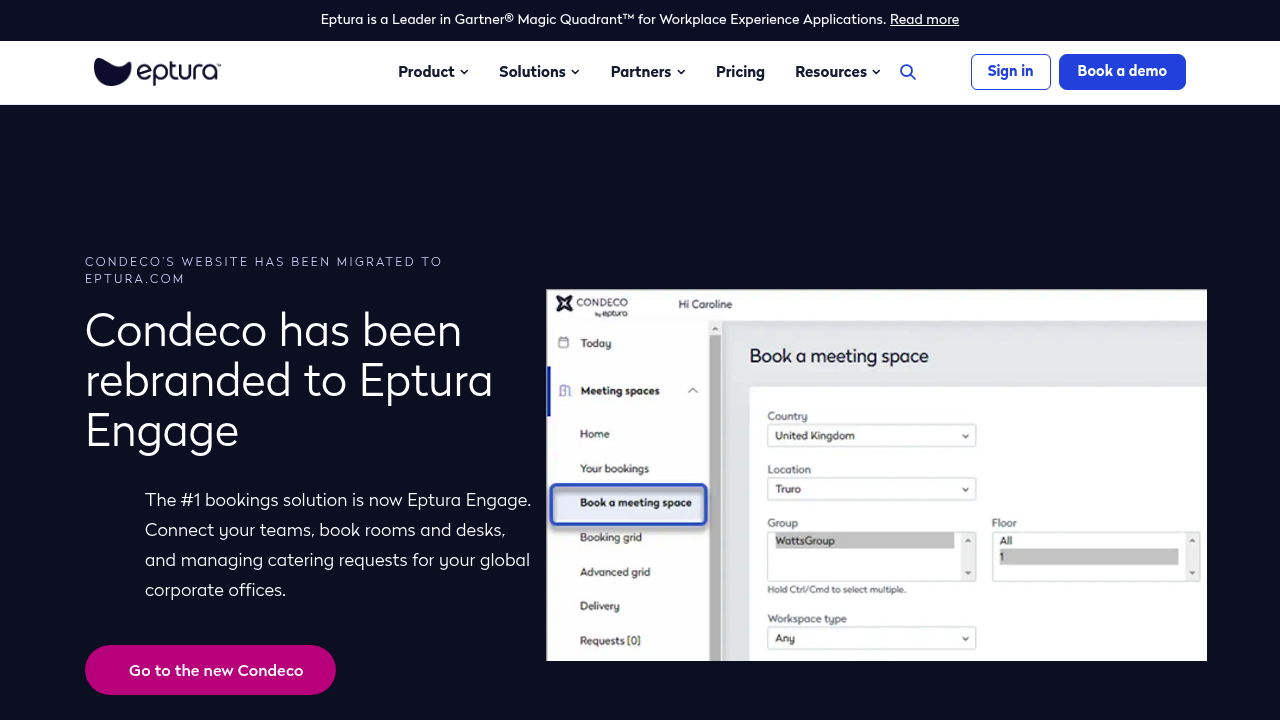
Task: Open the Read more link in the banner
Action: [x=924, y=19]
